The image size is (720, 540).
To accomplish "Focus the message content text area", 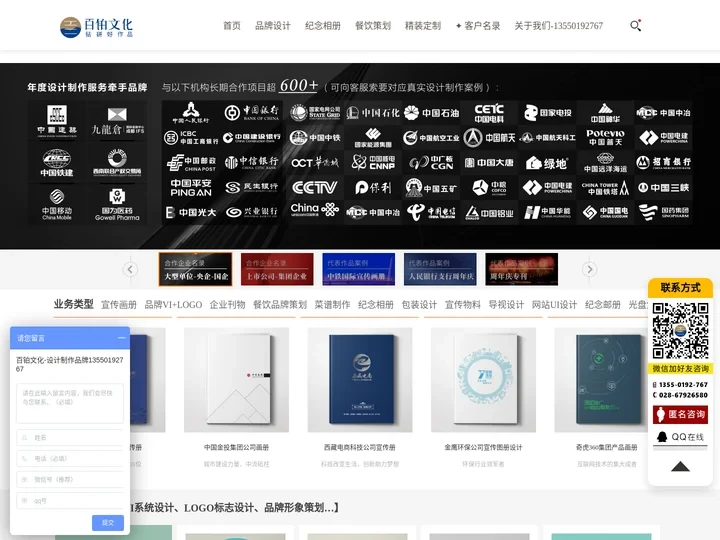I will pyautogui.click(x=70, y=403).
